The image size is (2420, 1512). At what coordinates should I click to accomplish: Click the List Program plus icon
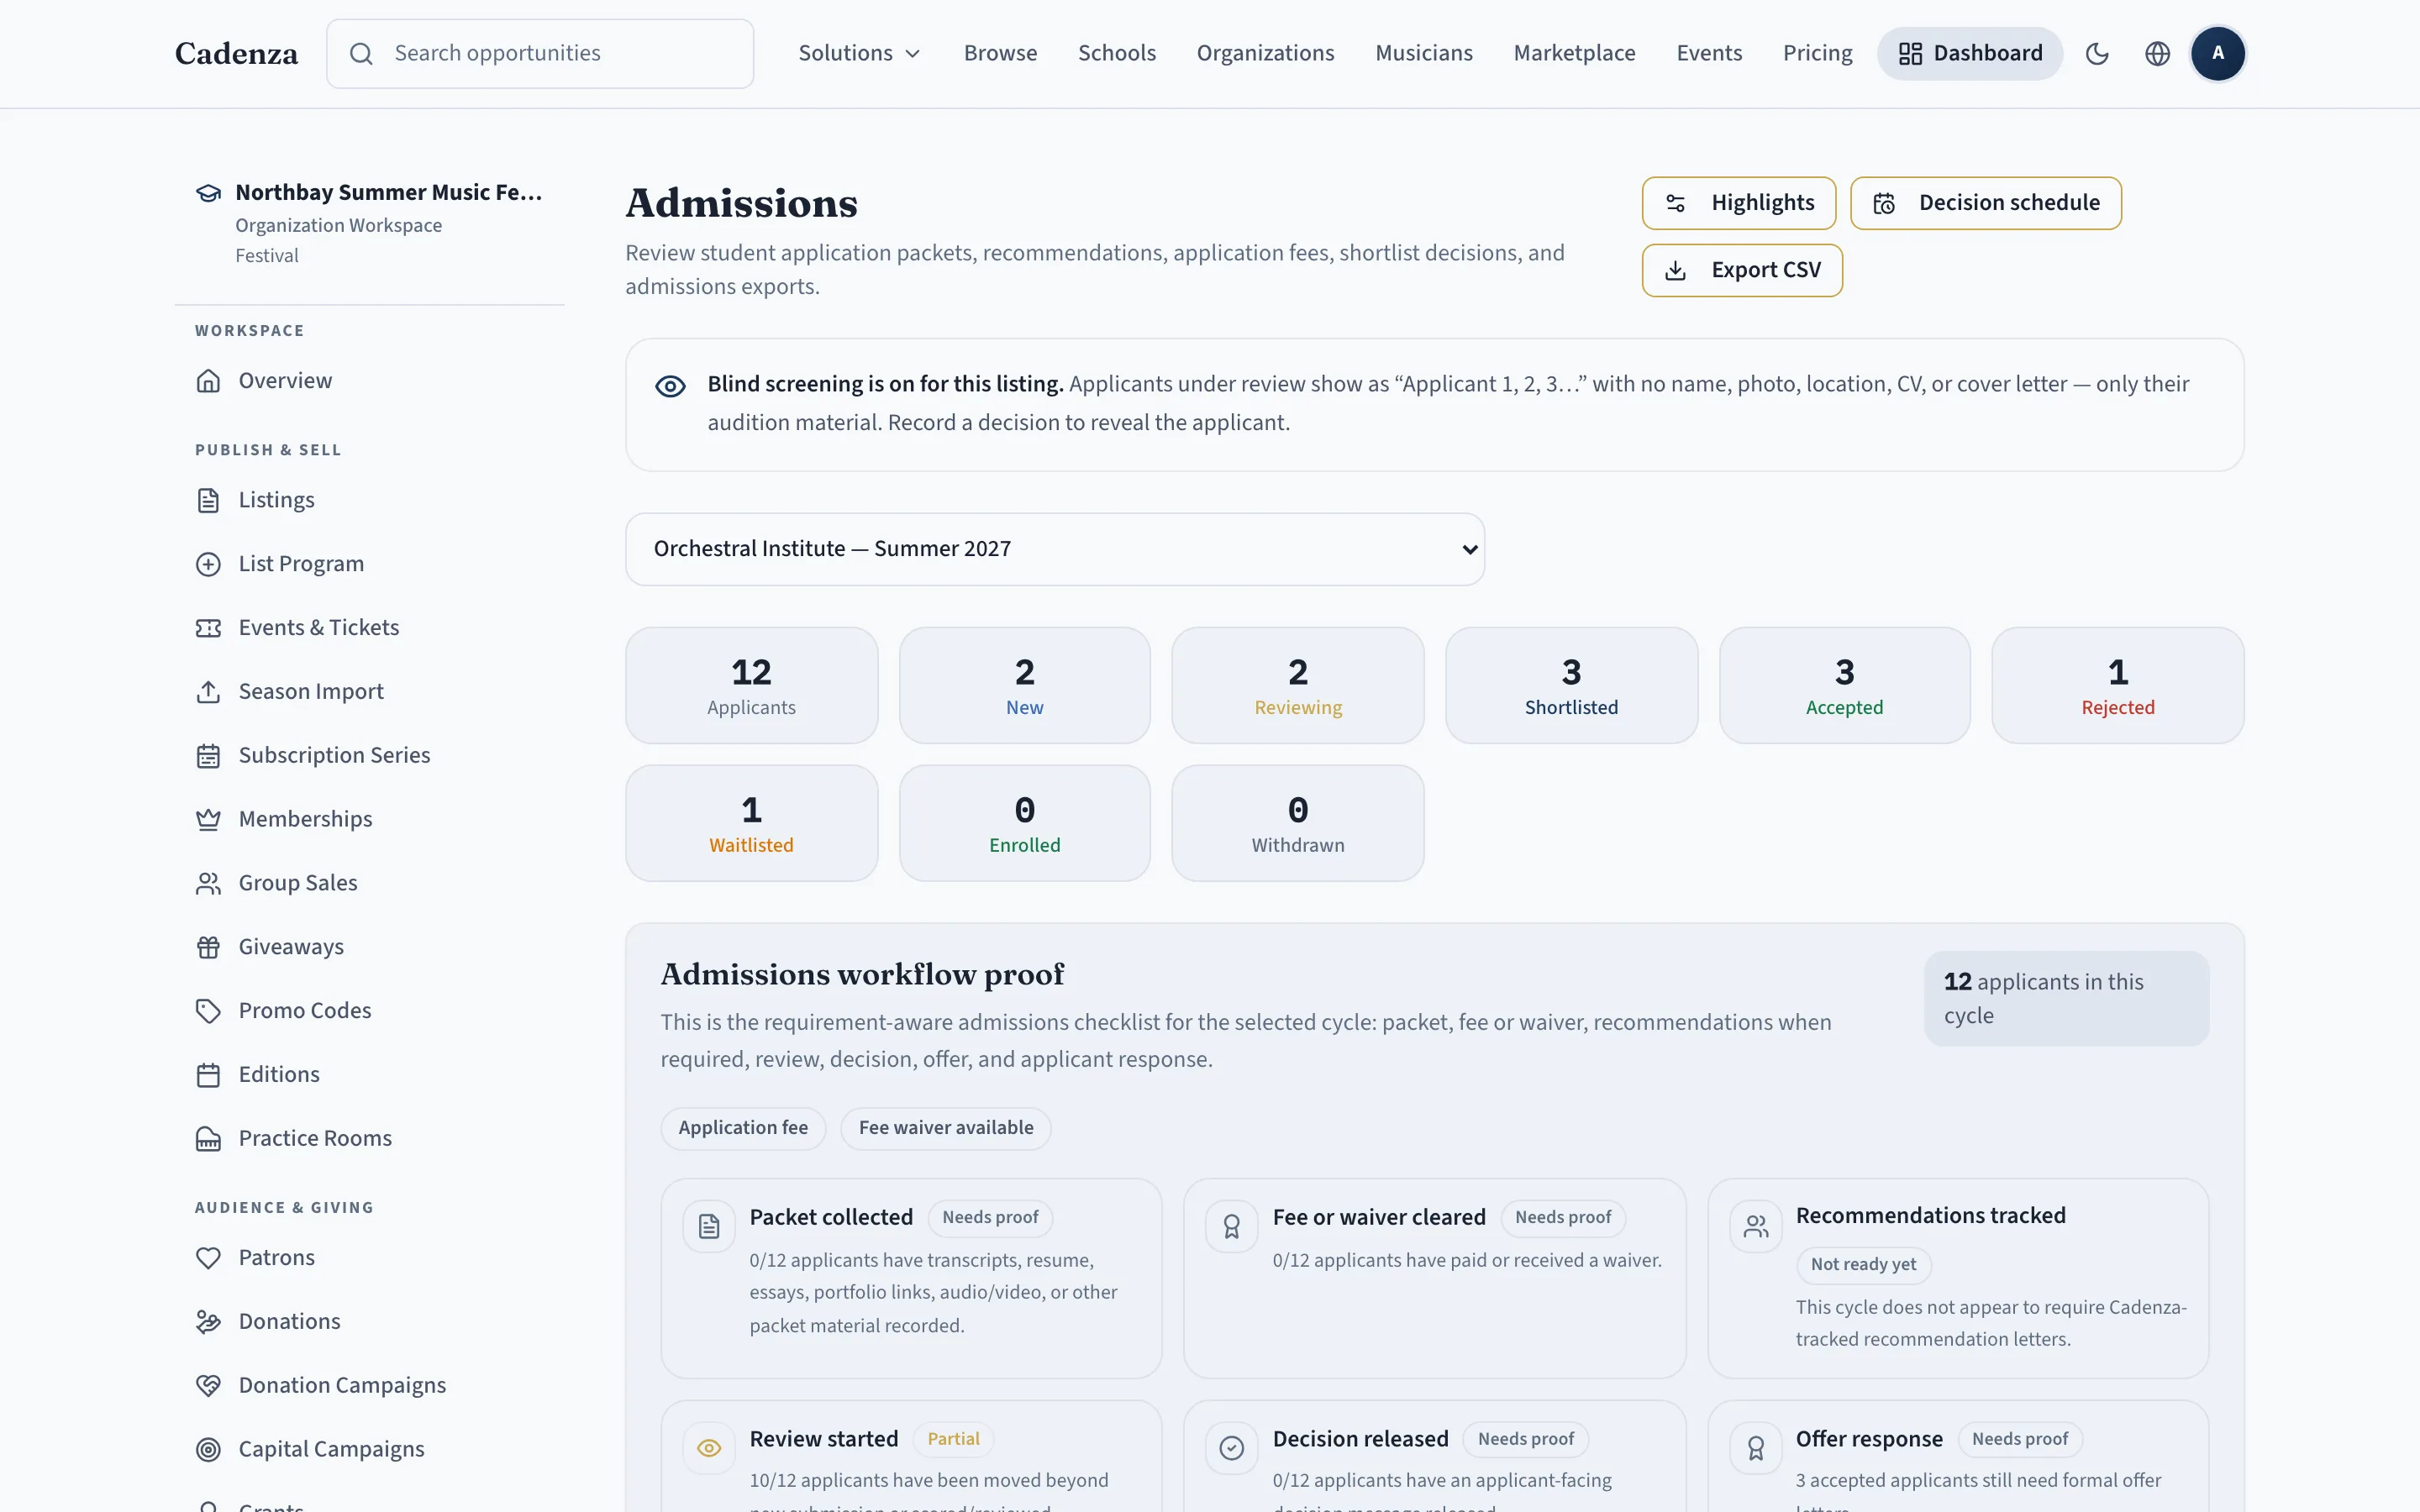(x=208, y=564)
